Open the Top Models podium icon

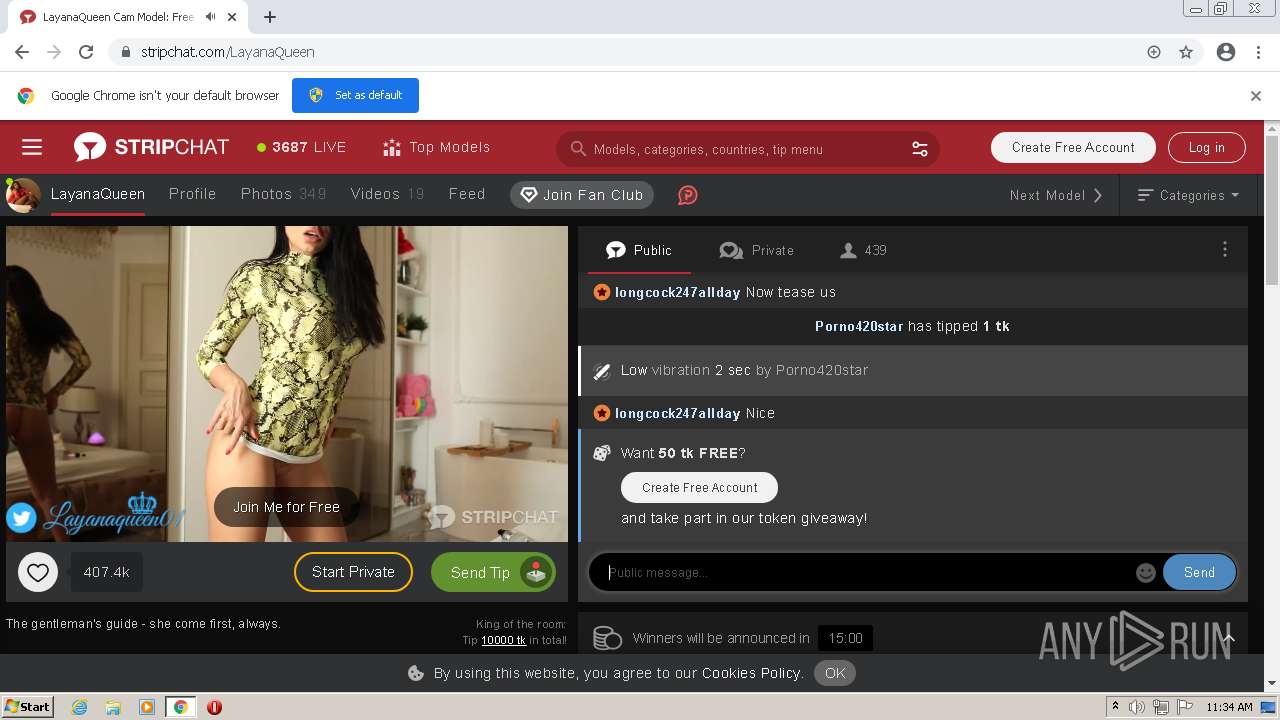[x=392, y=147]
